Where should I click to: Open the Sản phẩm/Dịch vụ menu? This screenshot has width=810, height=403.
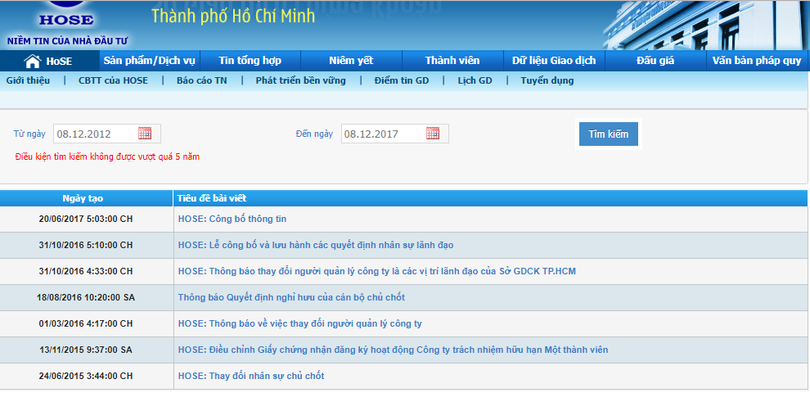coord(149,60)
